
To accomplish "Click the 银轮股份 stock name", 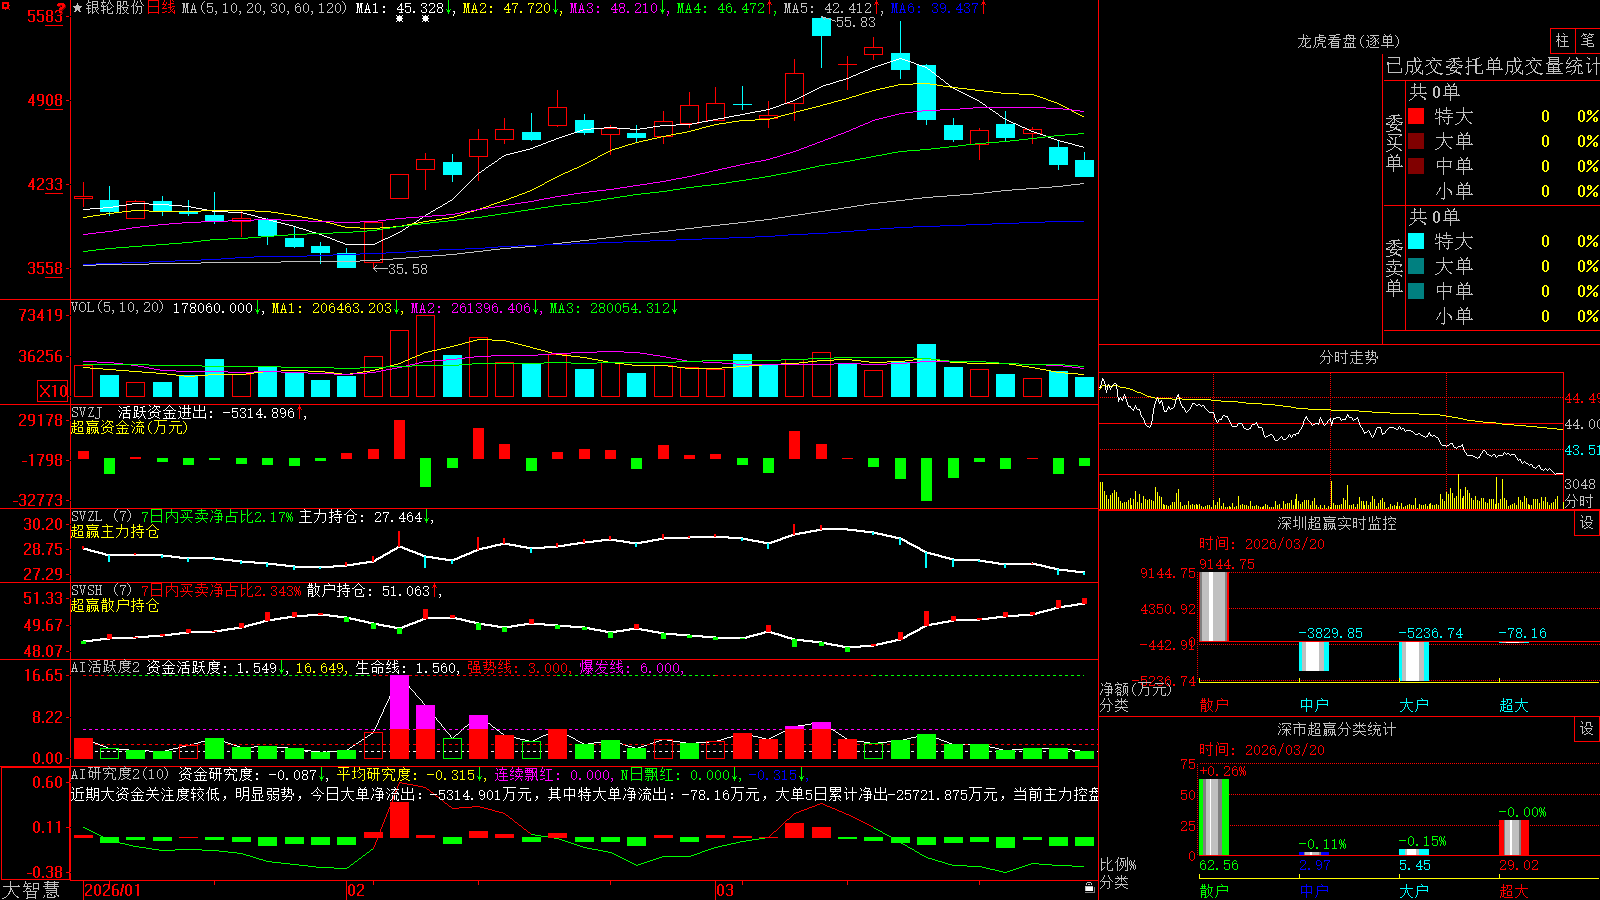I will [x=115, y=8].
